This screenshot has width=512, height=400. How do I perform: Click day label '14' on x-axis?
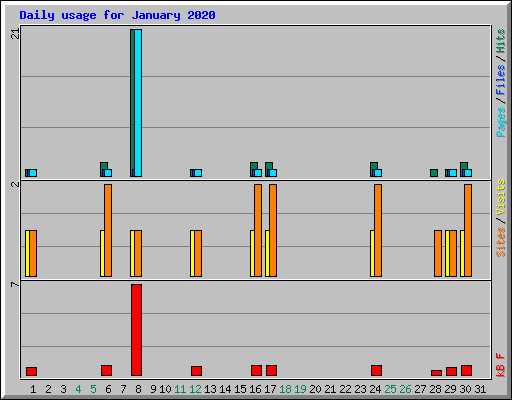pos(225,389)
